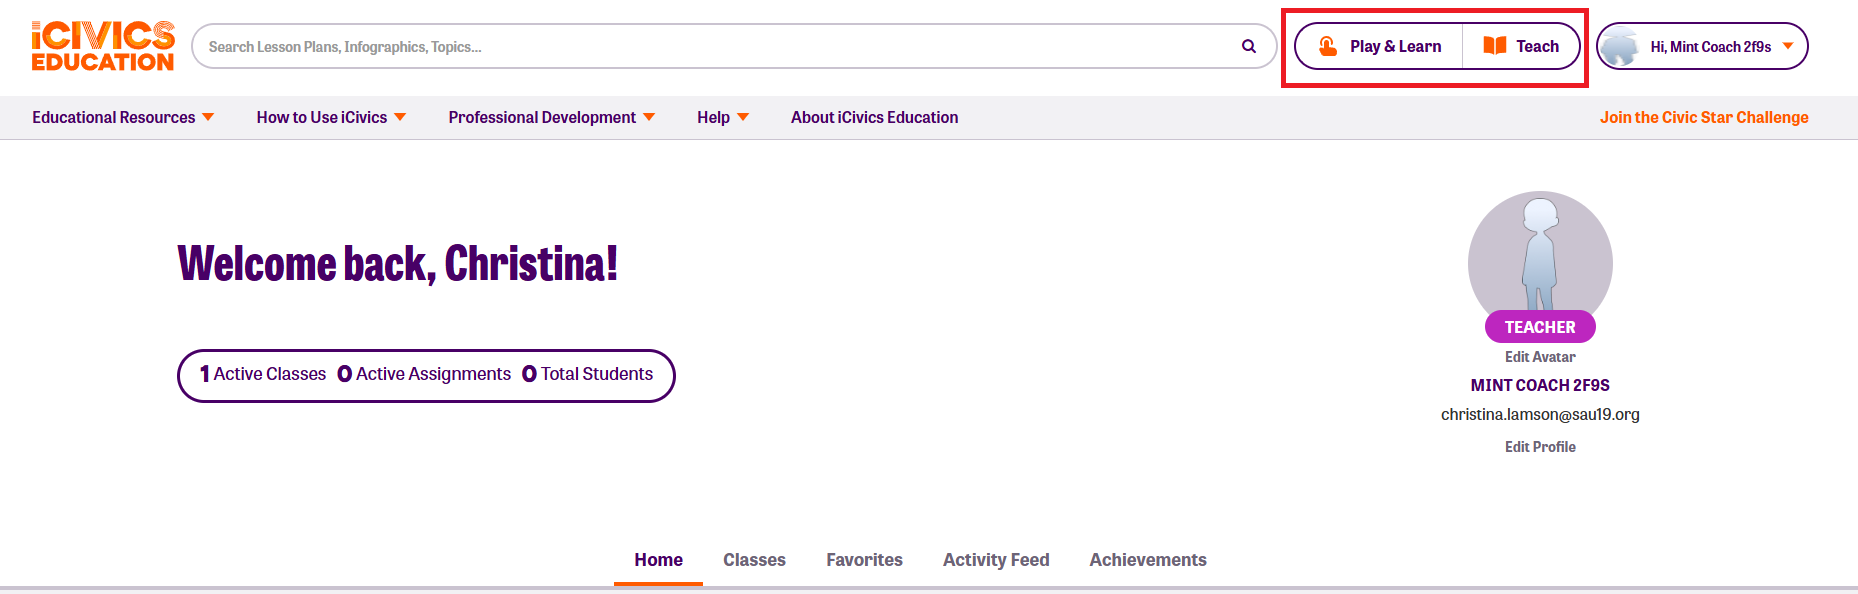Click the small user avatar icon
1858x594 pixels.
[1620, 46]
